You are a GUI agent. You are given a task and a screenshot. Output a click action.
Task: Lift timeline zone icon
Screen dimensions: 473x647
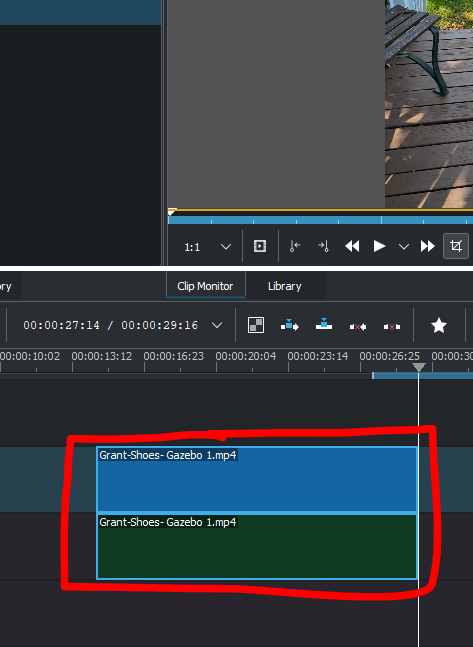392,327
